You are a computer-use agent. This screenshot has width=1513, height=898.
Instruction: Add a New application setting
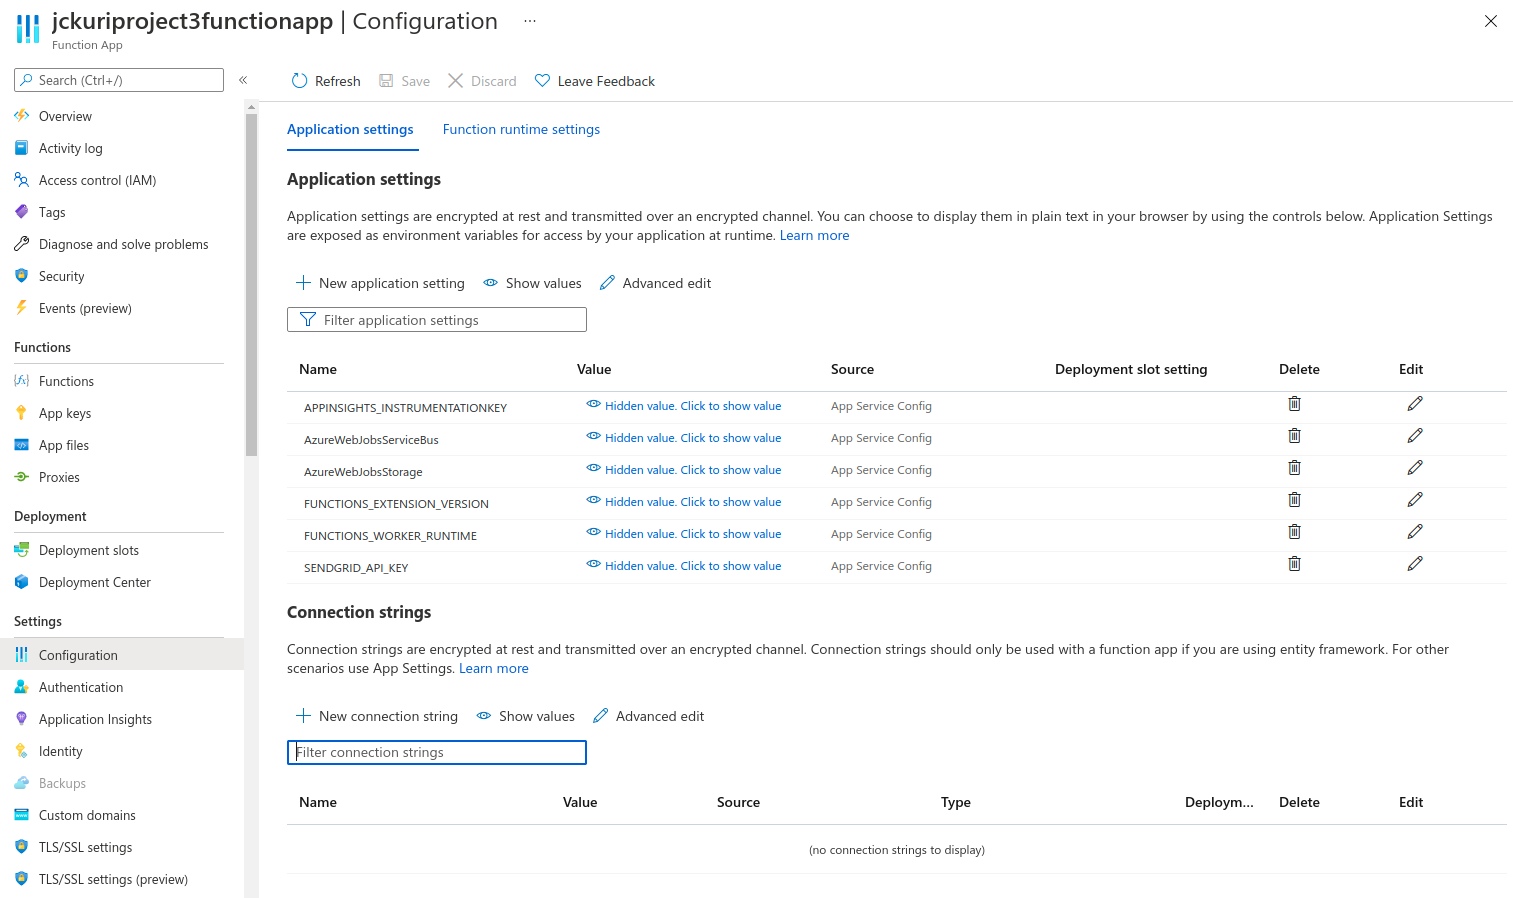(380, 283)
